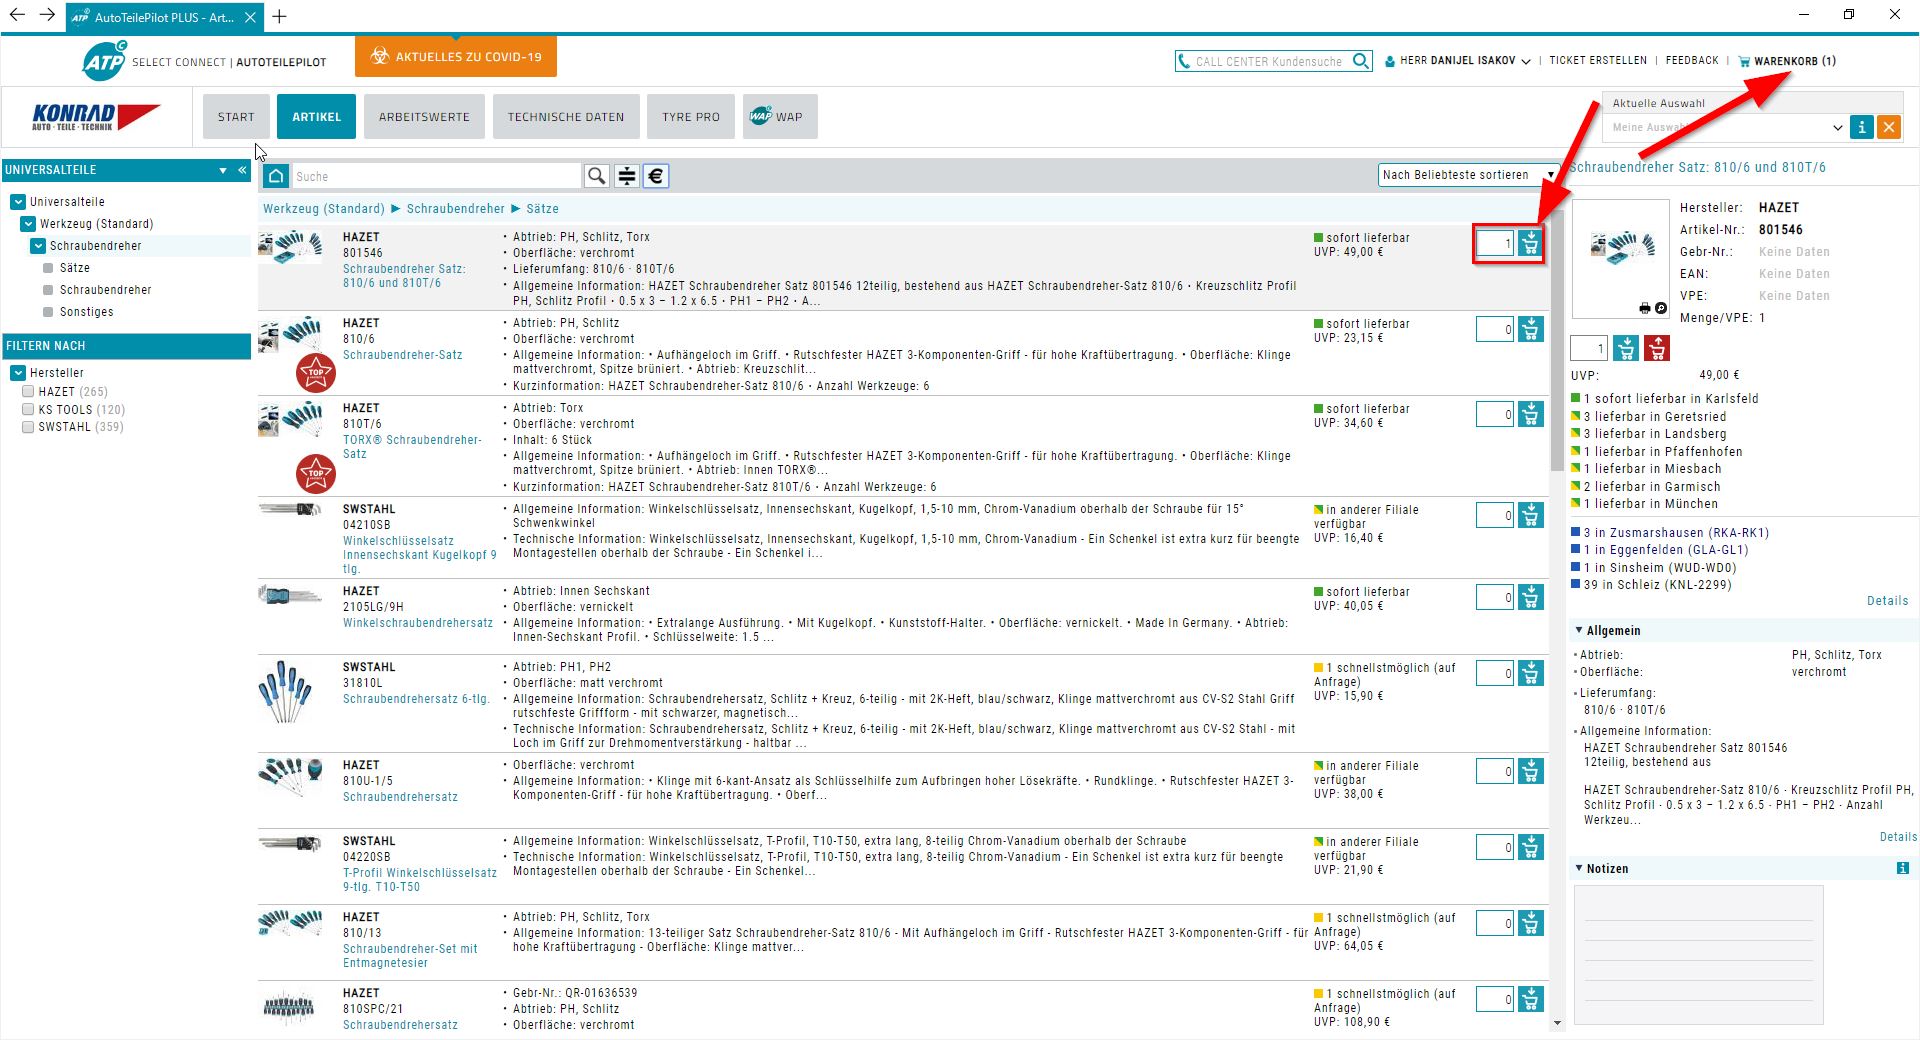Collapse the Universalteile tree node
Image resolution: width=1920 pixels, height=1040 pixels.
18,202
